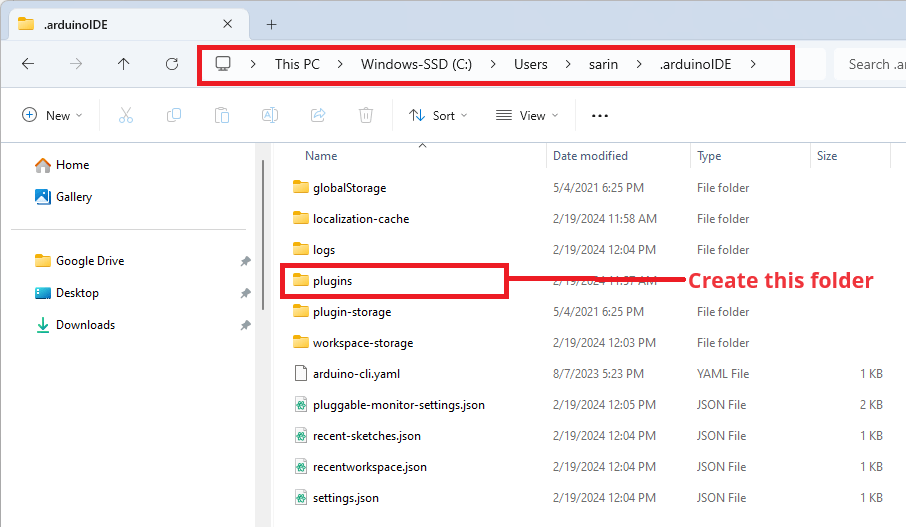Click the Cut scissors icon
The height and width of the screenshot is (527, 906).
(126, 115)
